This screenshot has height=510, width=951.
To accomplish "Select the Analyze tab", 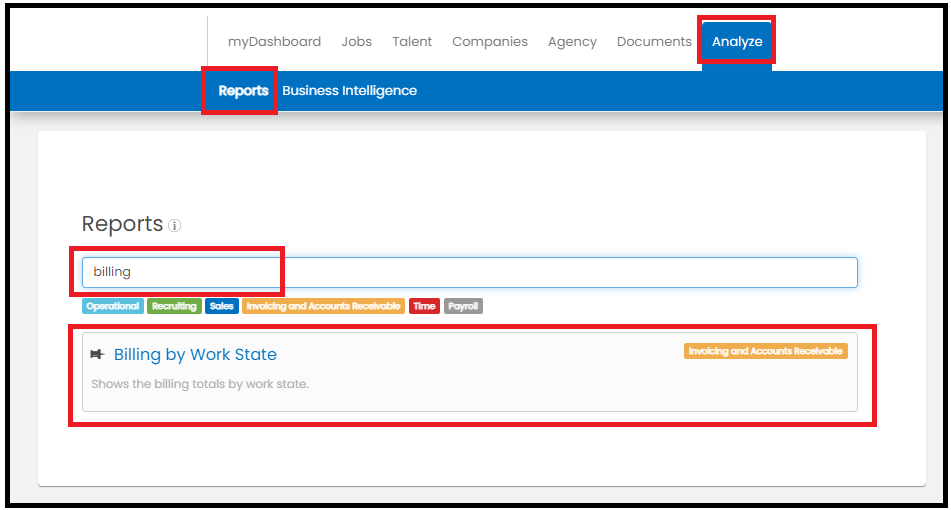I will tap(737, 42).
